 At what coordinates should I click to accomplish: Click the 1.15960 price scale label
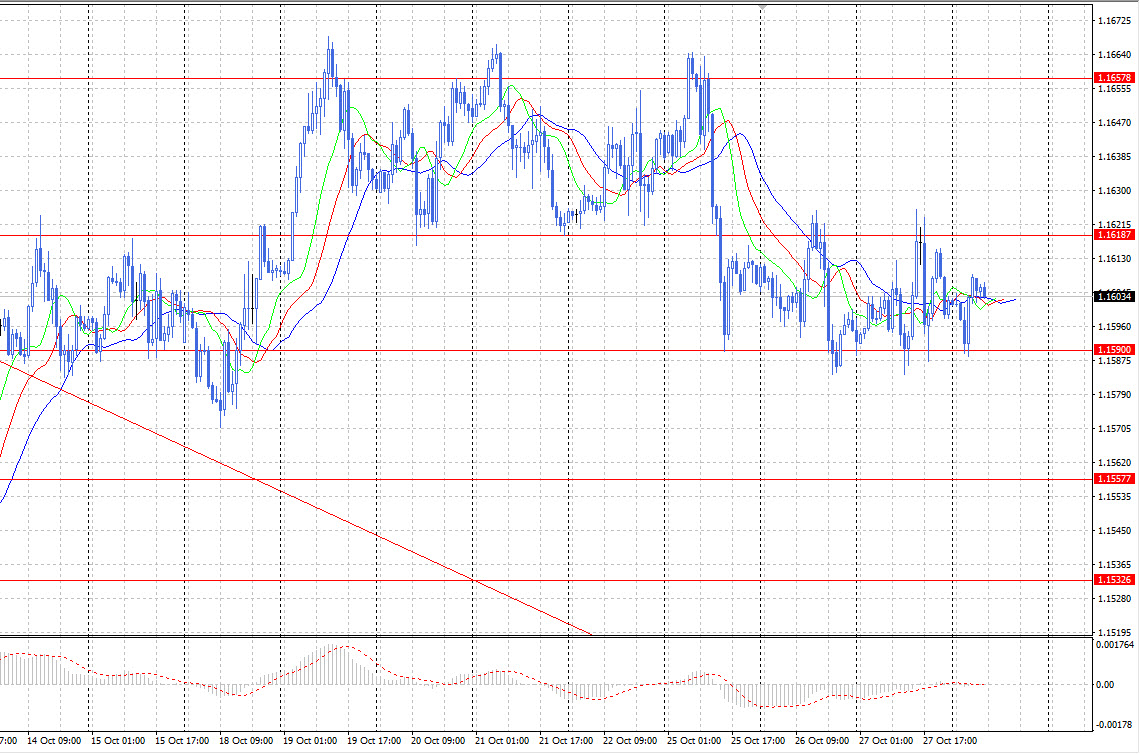(1114, 326)
